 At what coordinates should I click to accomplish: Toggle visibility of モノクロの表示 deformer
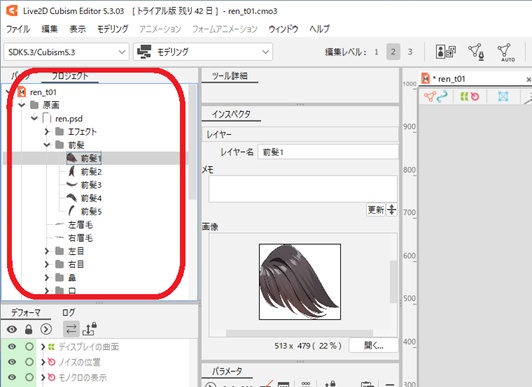(x=12, y=377)
